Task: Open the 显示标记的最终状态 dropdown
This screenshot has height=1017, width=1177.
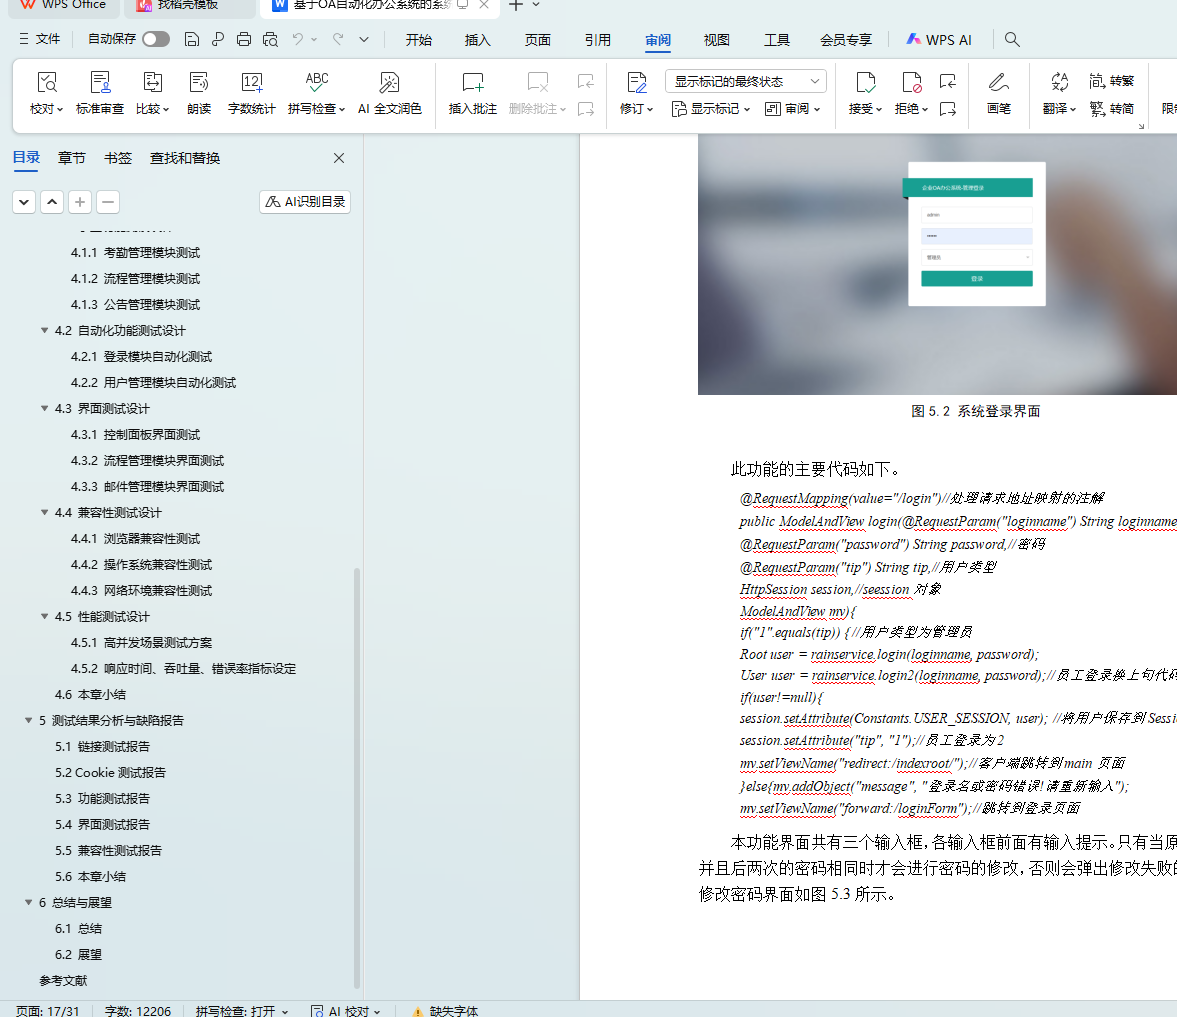Action: [746, 81]
